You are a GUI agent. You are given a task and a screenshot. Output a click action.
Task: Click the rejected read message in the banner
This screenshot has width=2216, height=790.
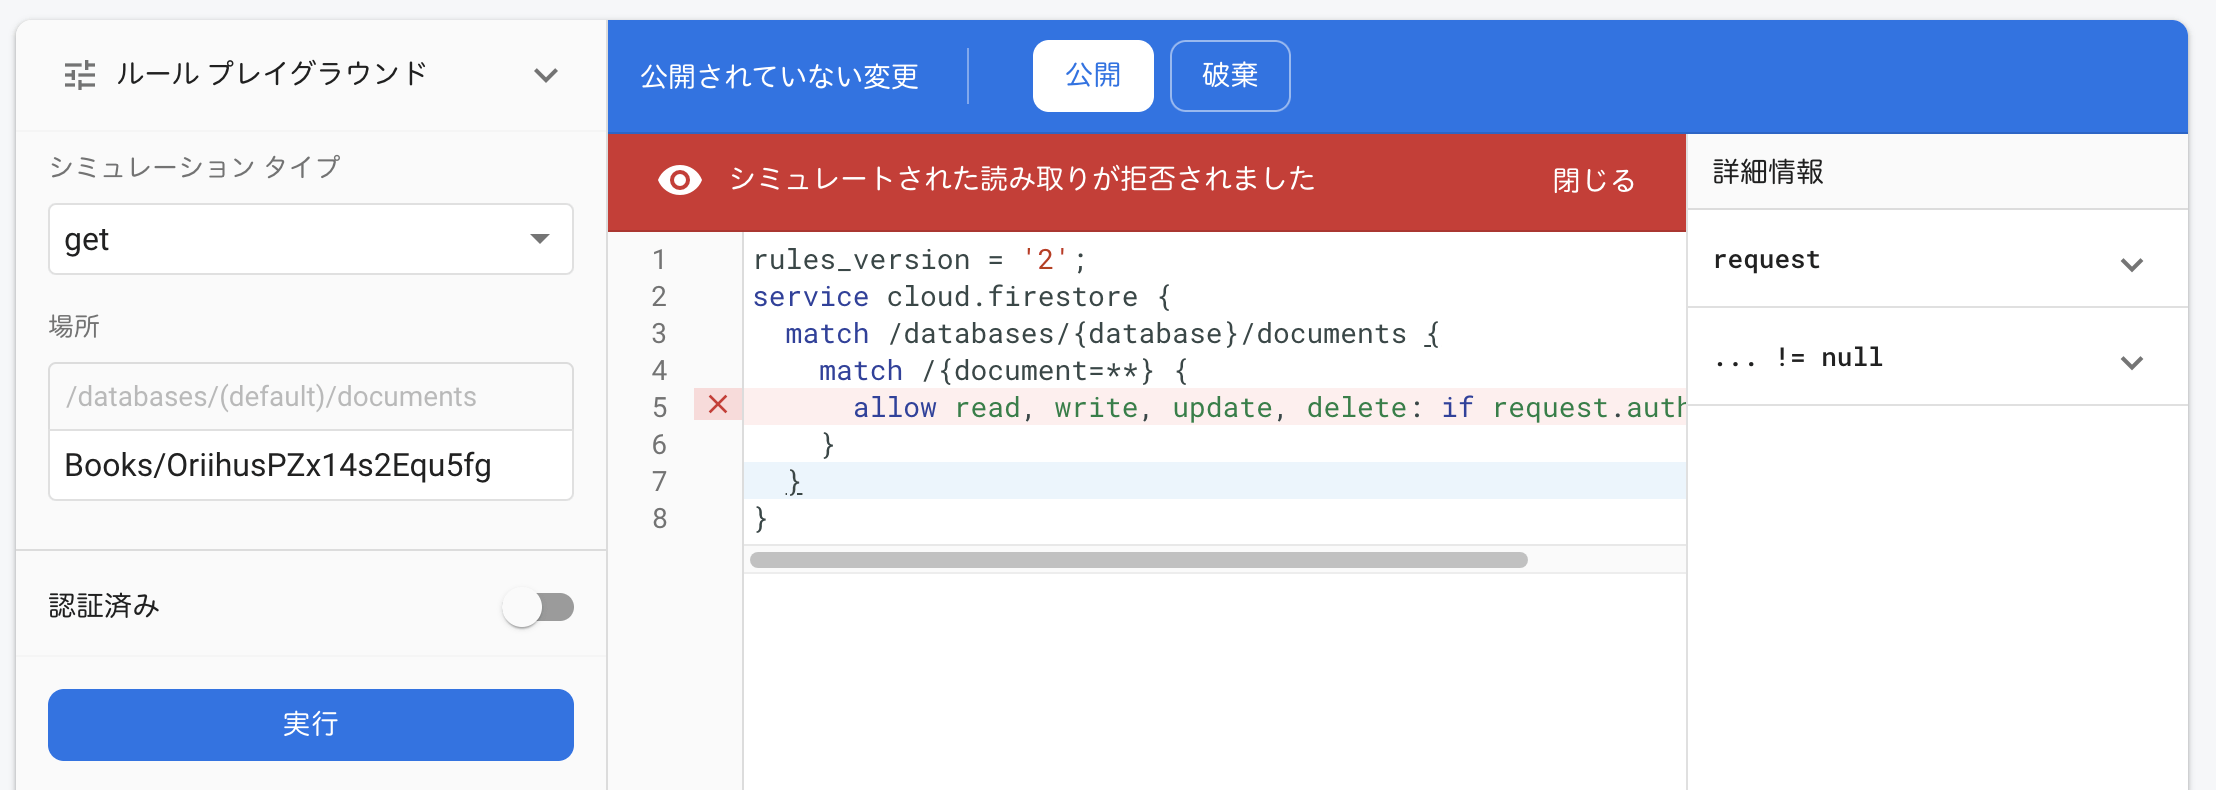pyautogui.click(x=1022, y=179)
